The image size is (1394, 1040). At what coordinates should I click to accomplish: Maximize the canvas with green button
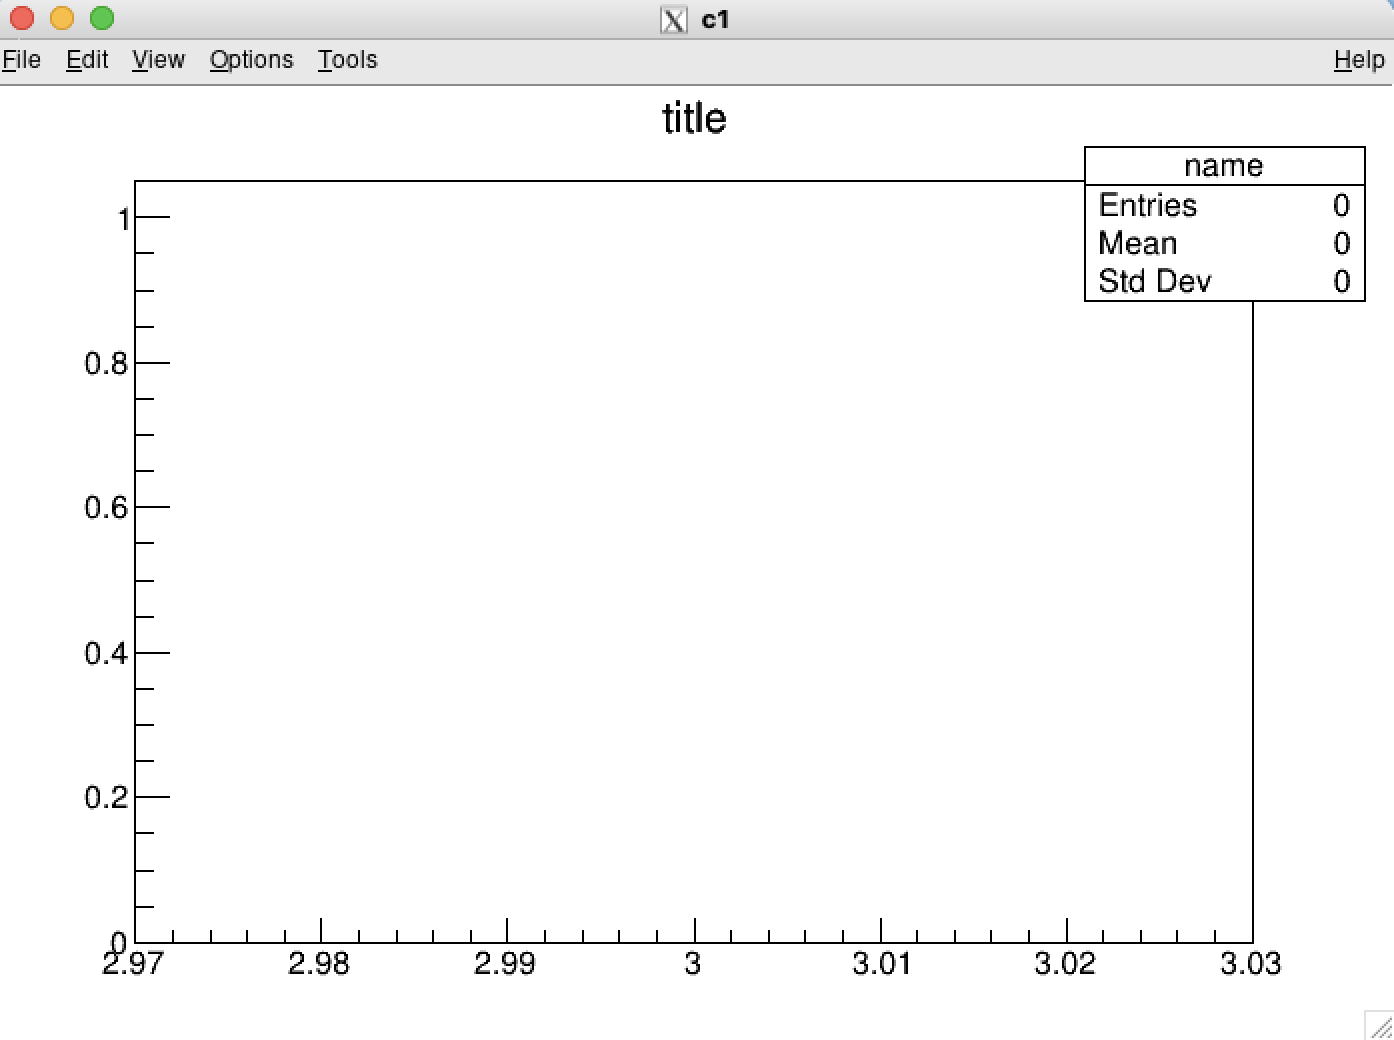point(102,18)
